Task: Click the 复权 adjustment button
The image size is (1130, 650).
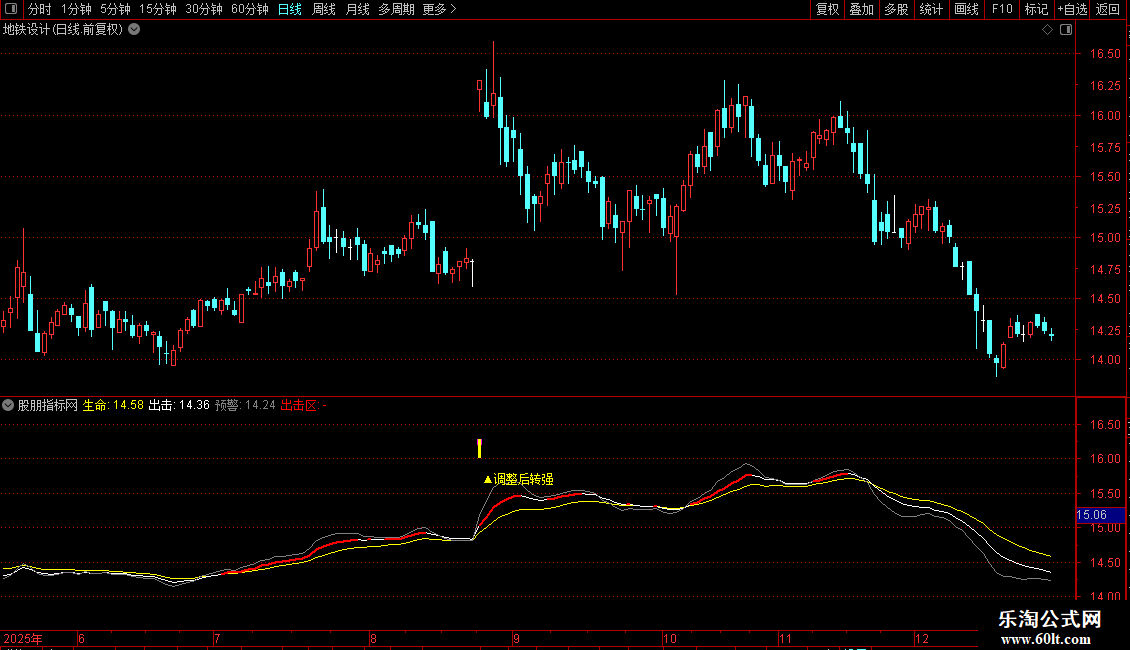Action: pos(827,9)
